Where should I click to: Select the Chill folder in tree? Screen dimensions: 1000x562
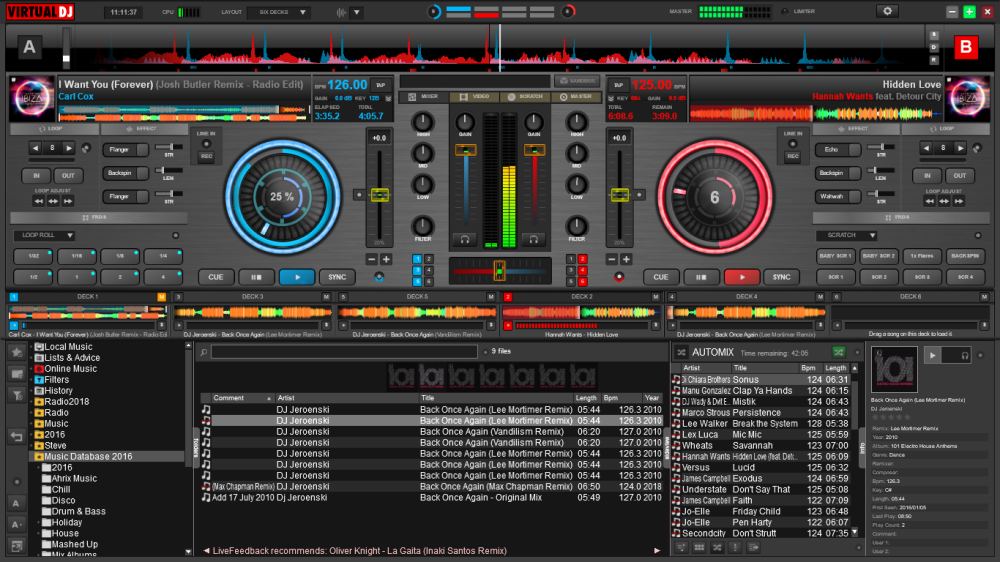(x=61, y=489)
